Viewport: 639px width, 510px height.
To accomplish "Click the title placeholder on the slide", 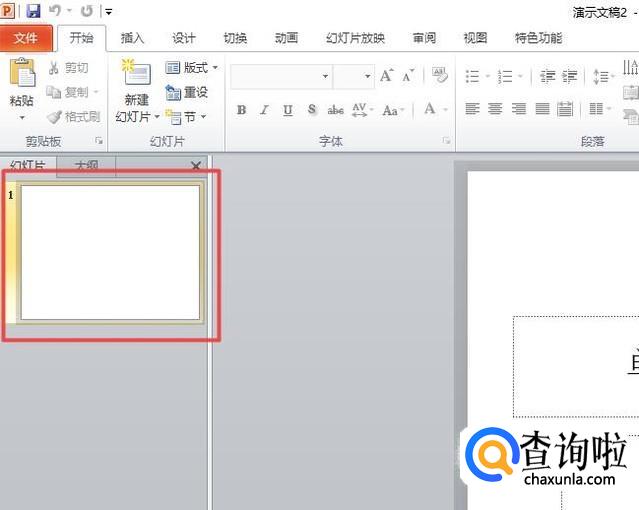I will pyautogui.click(x=576, y=366).
